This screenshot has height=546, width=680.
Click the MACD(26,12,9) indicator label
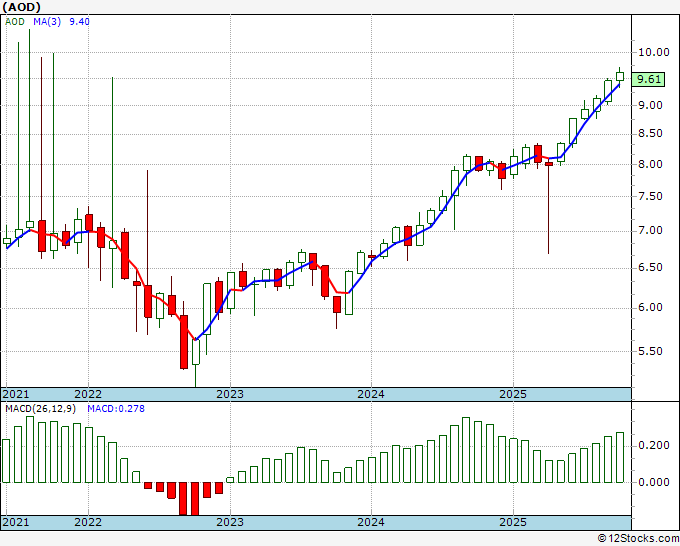[x=41, y=409]
